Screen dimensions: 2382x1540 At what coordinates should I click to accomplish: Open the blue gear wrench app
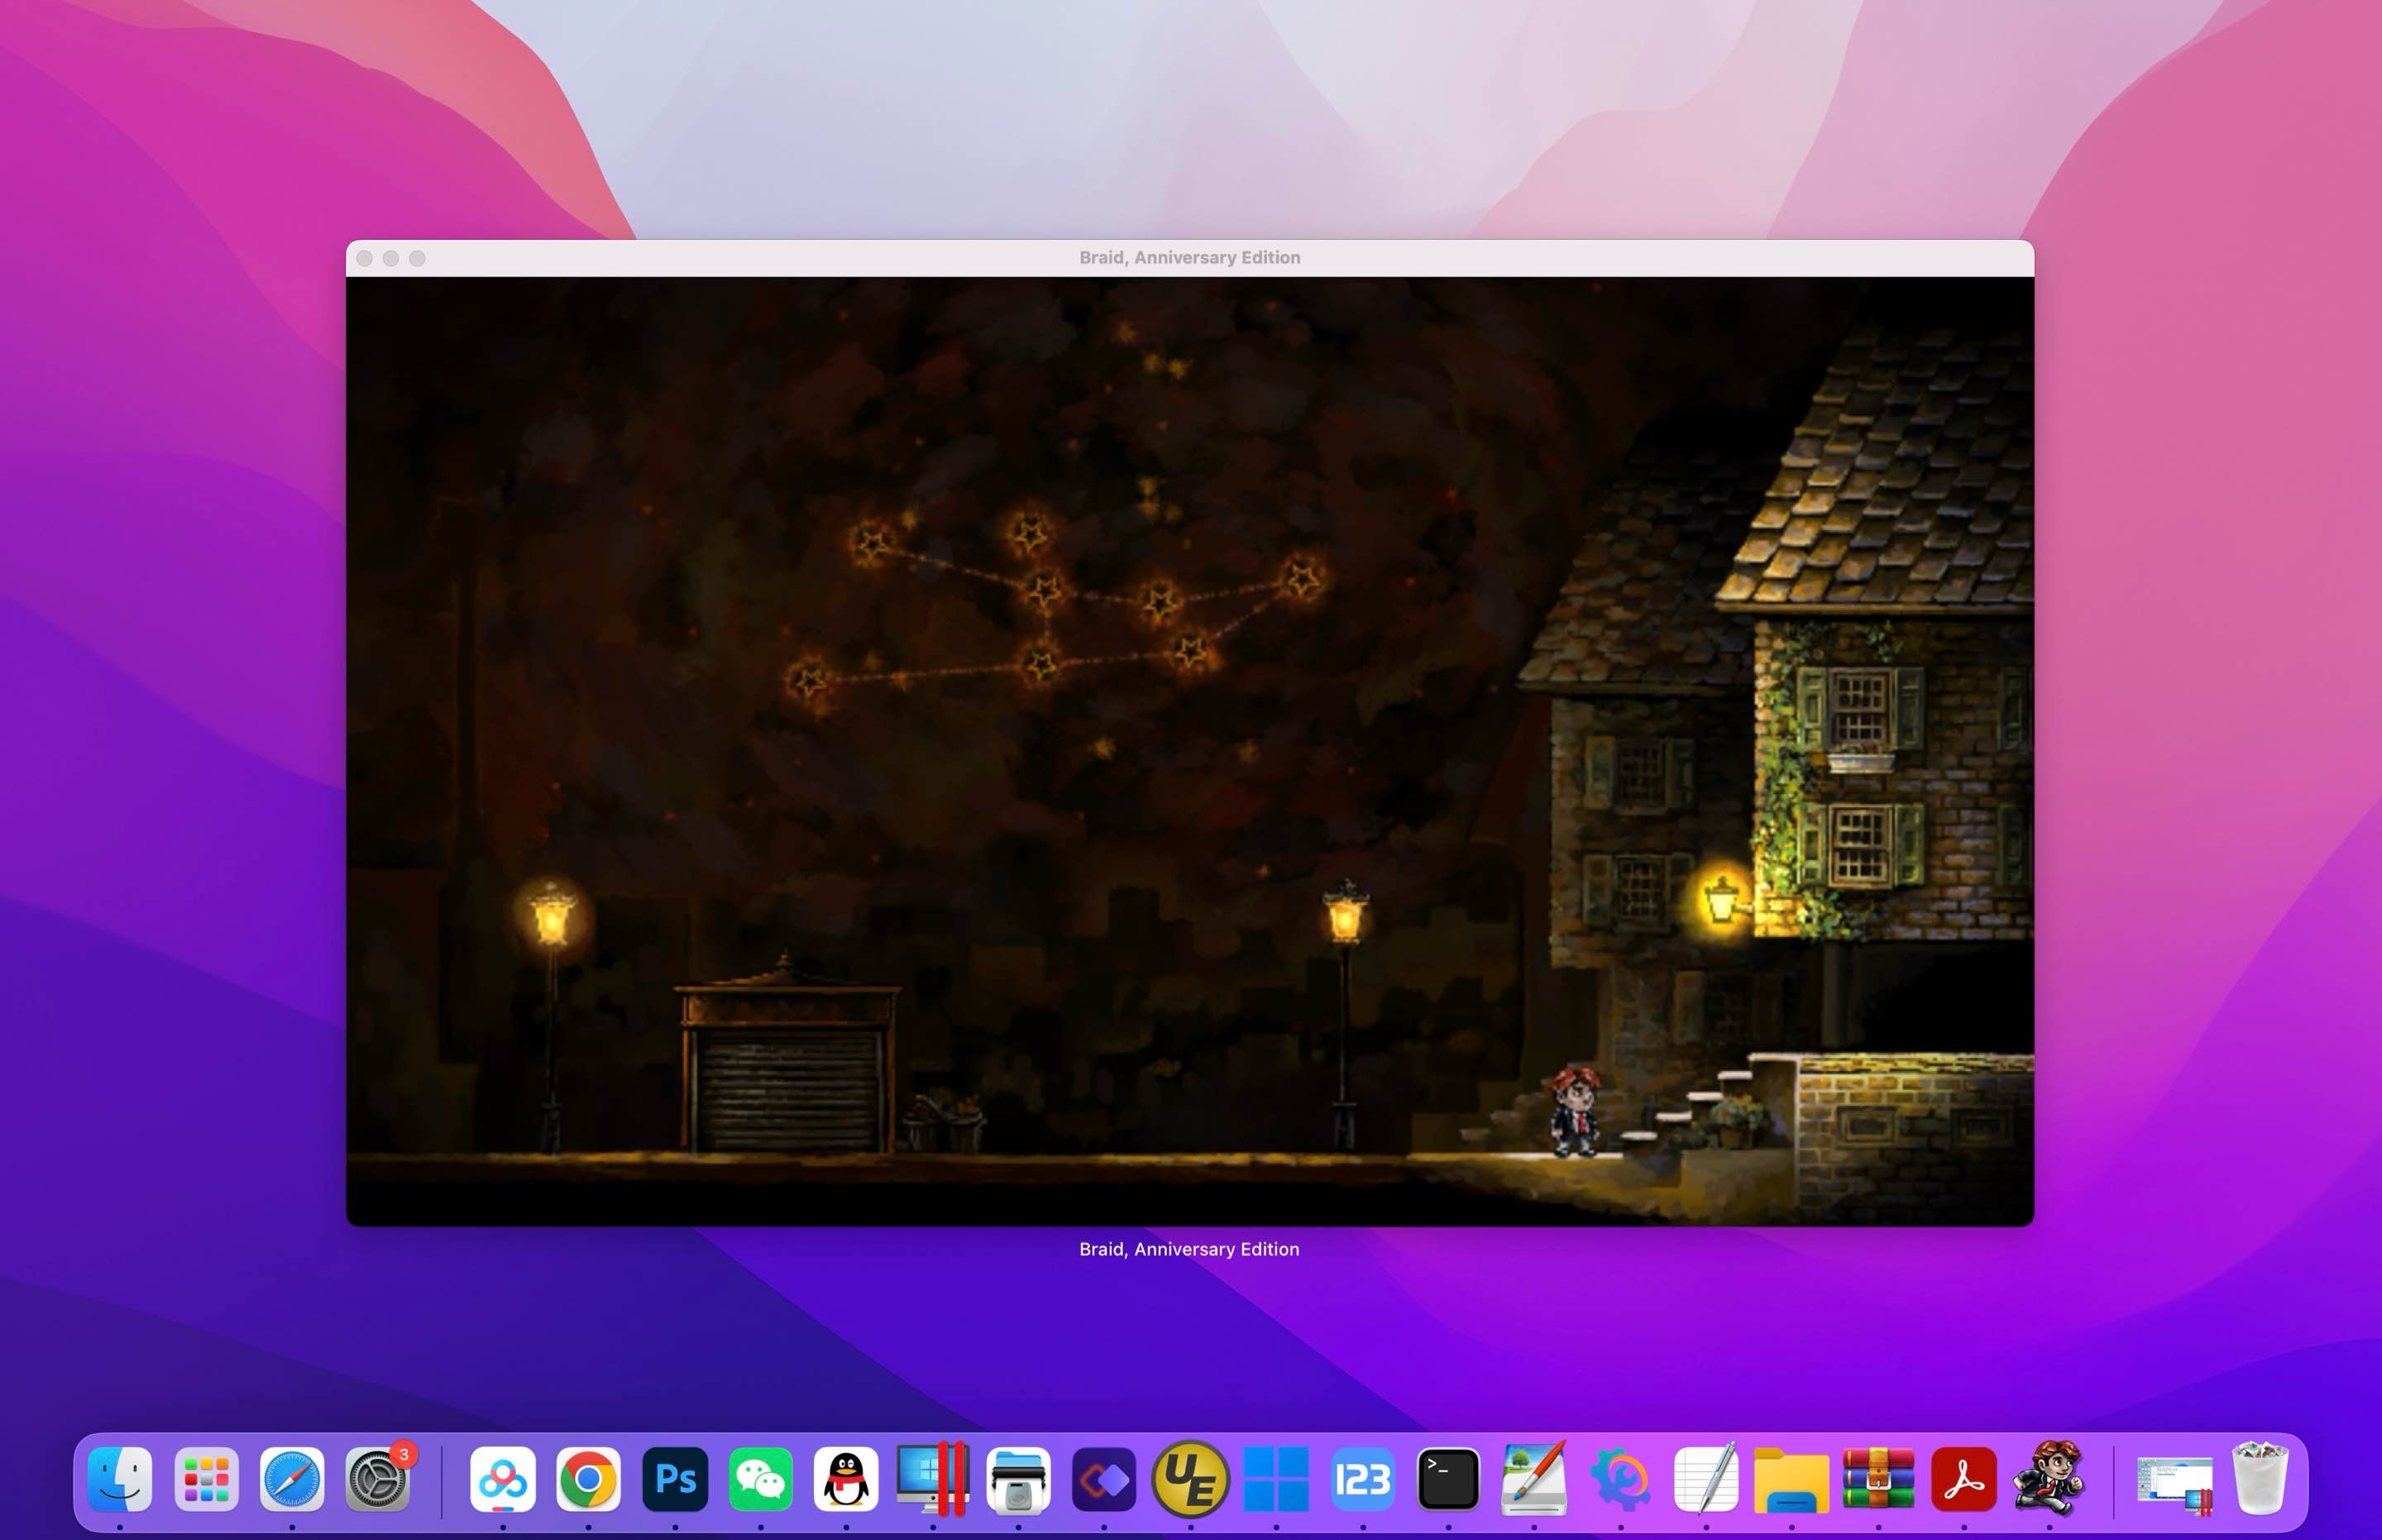[x=1621, y=1478]
